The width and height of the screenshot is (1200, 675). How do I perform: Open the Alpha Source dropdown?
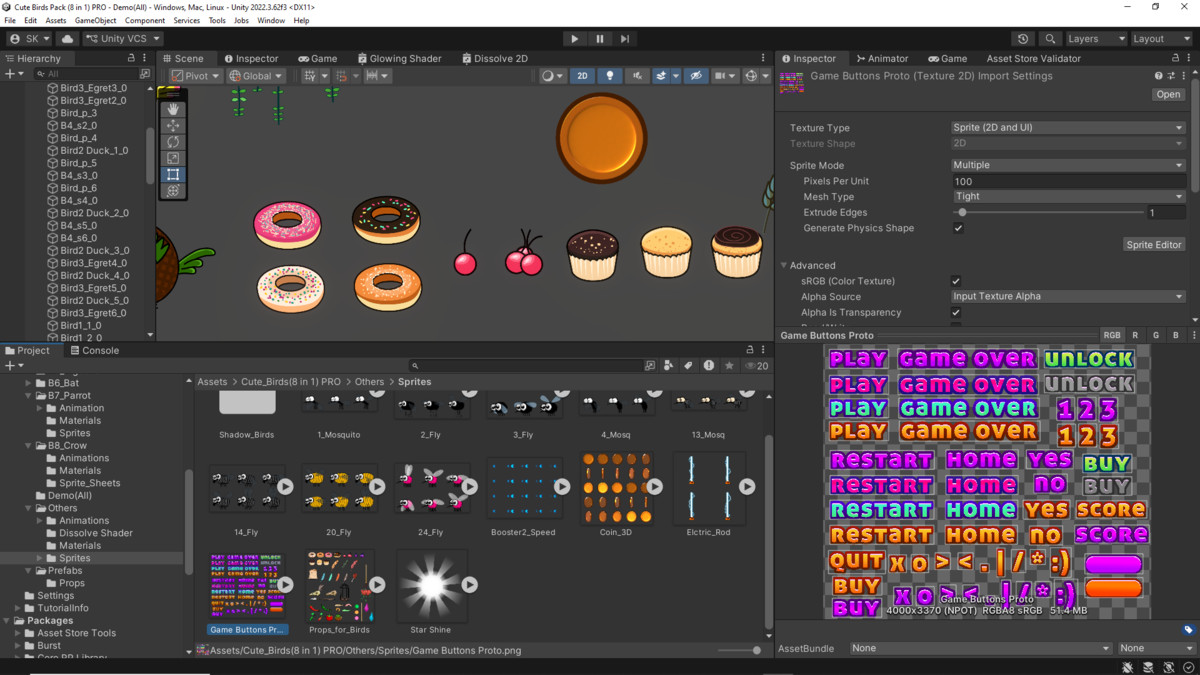point(1067,297)
